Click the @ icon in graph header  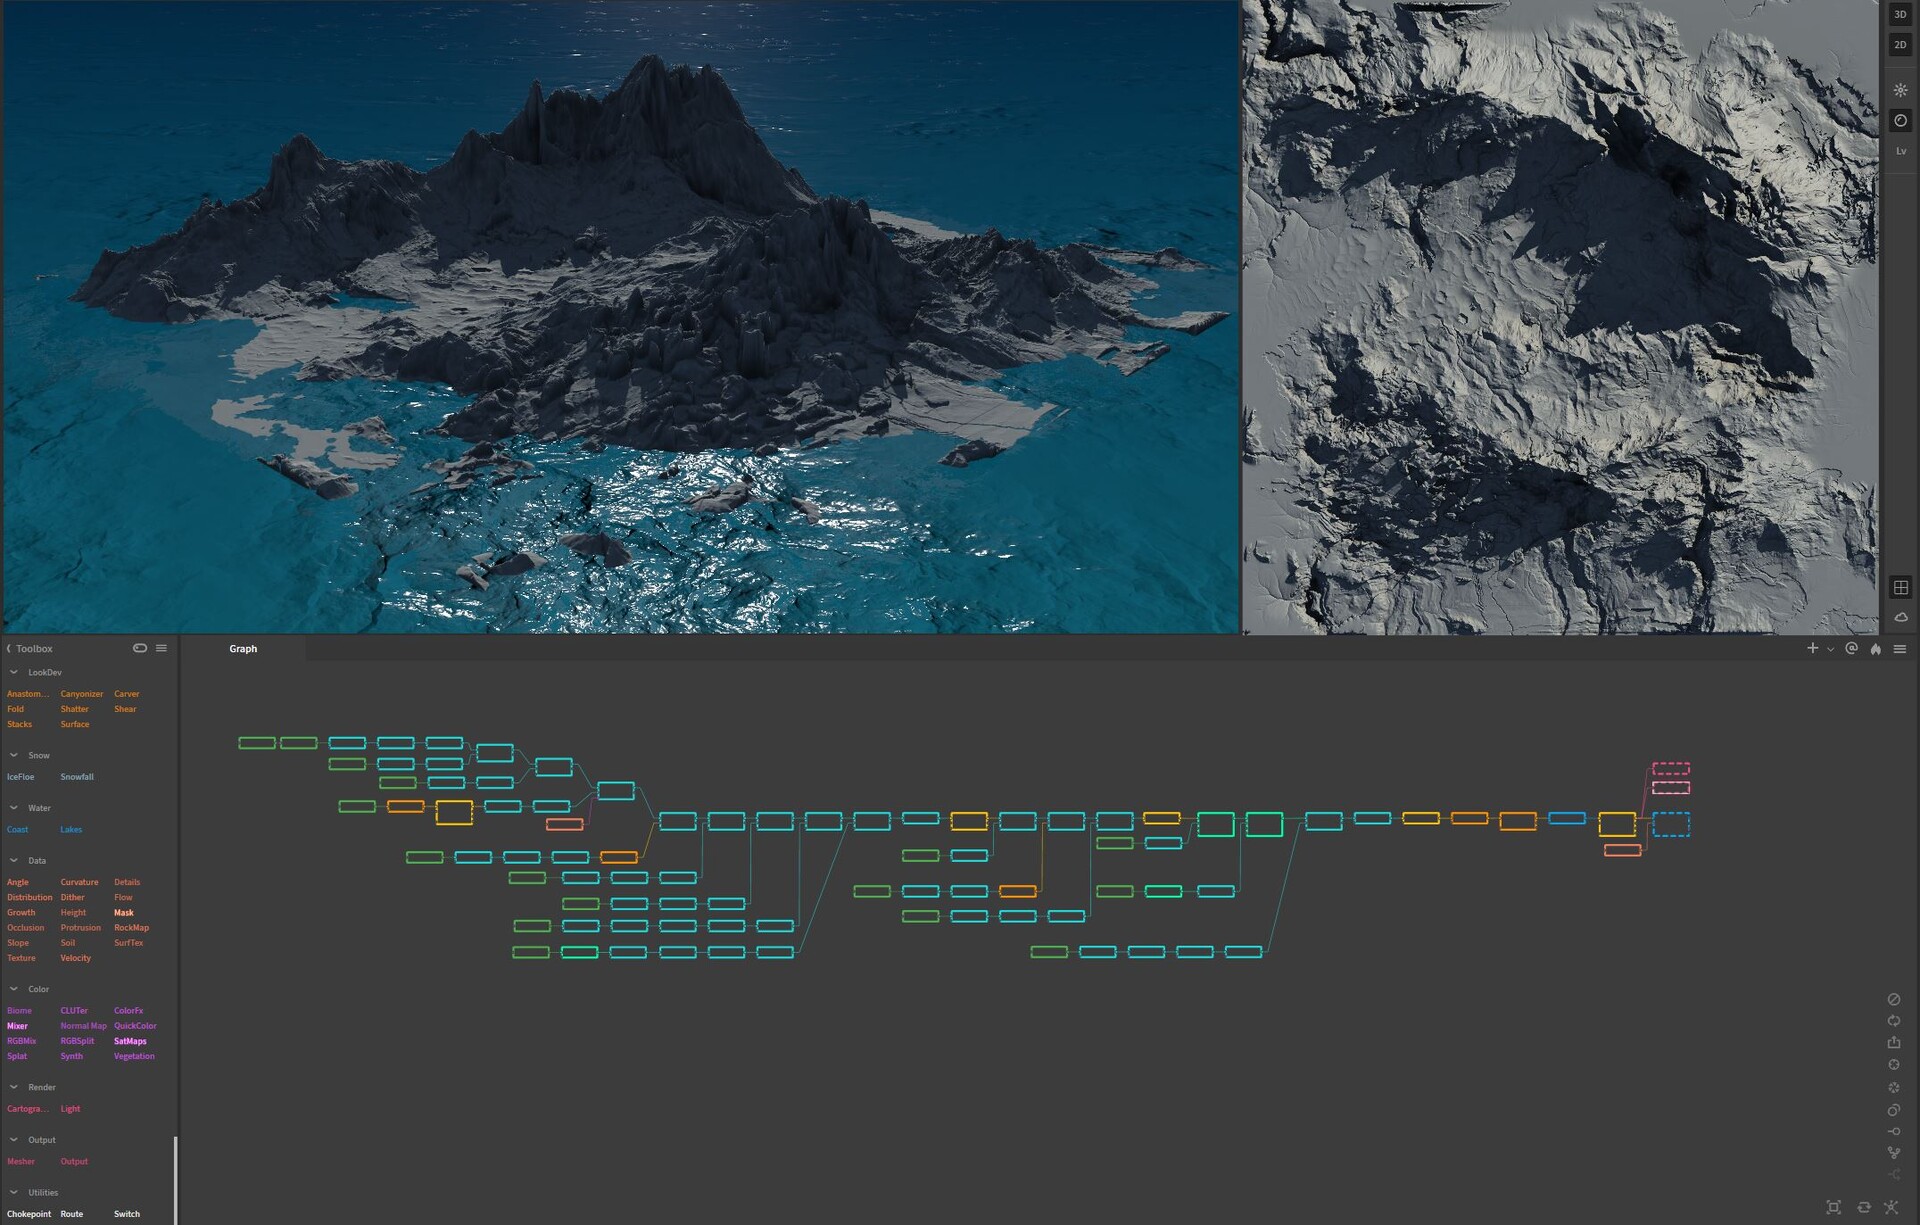pos(1851,648)
